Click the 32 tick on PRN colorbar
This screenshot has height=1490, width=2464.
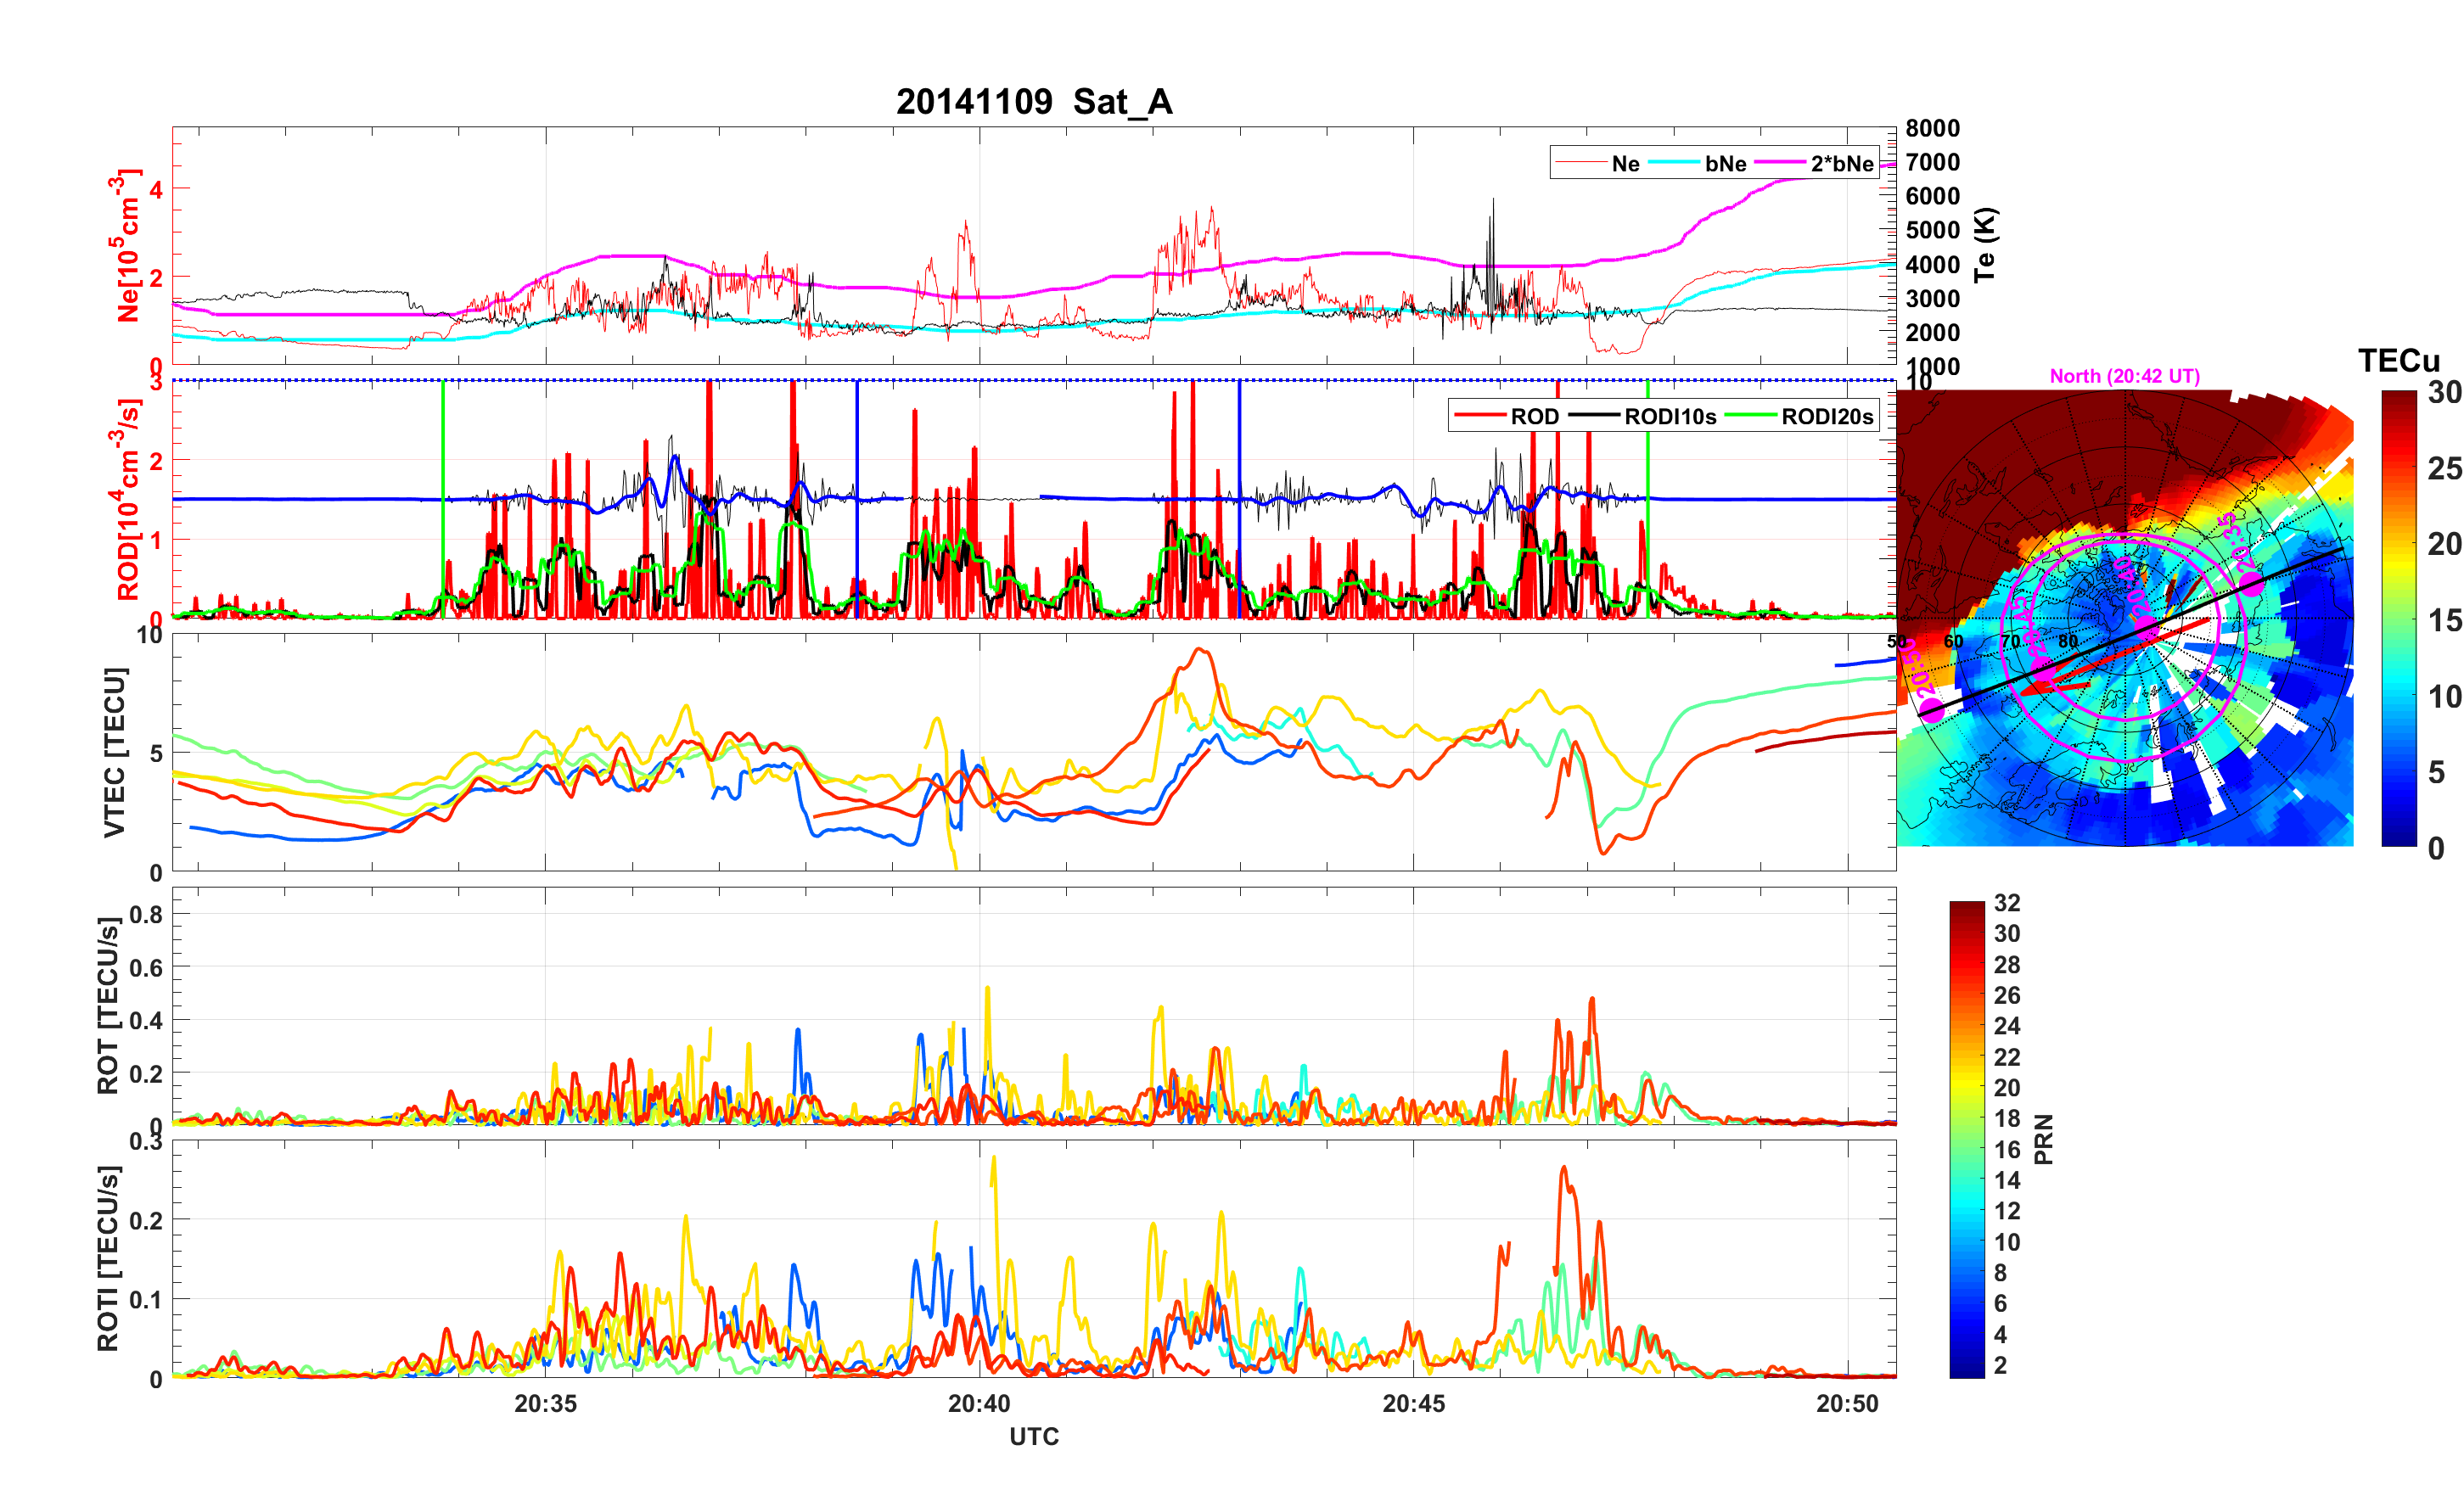pos(2007,903)
